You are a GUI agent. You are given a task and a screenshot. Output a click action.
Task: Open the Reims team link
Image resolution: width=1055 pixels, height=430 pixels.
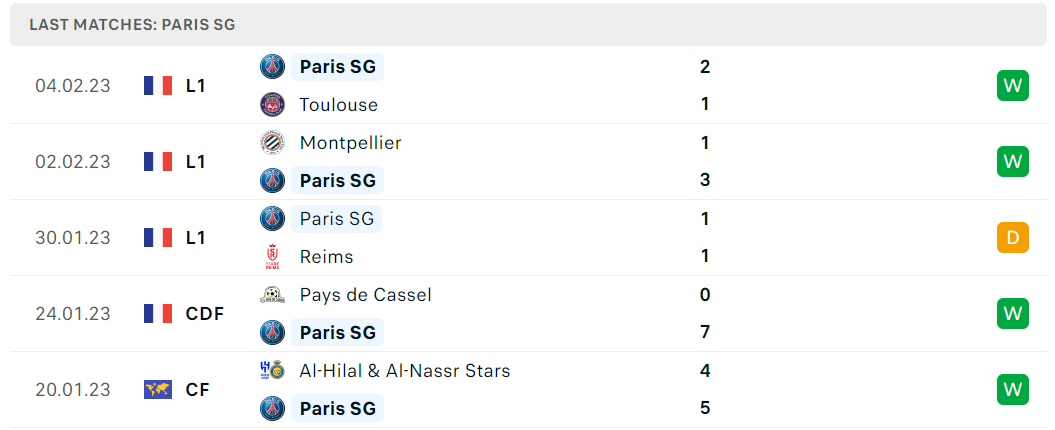coord(326,256)
